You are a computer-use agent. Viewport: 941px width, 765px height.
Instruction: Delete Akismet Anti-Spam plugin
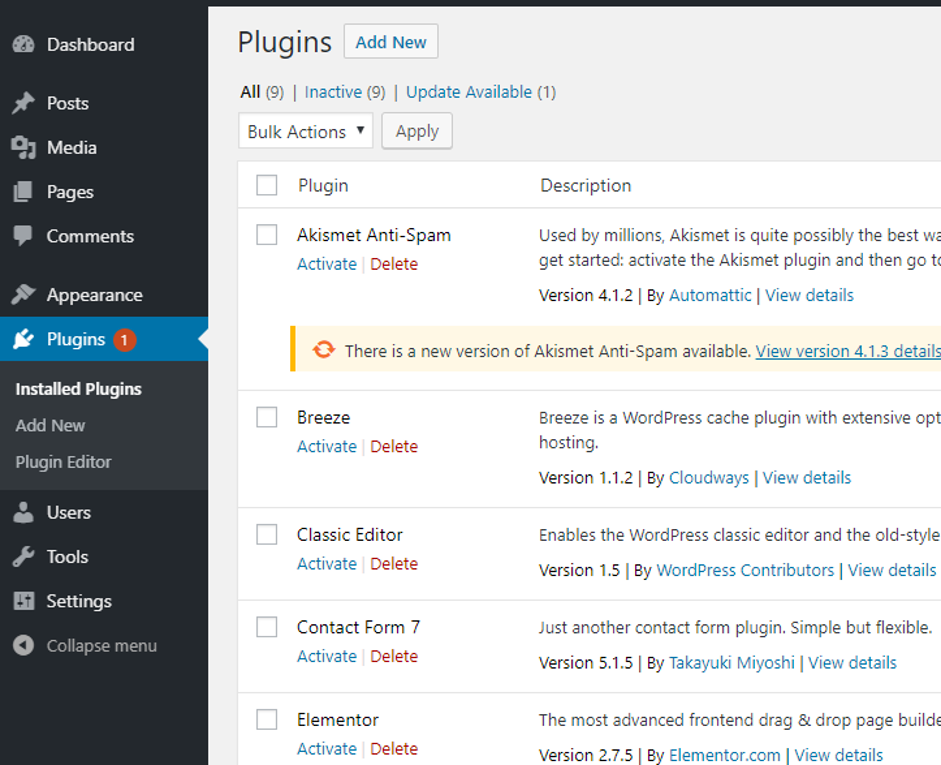coord(394,264)
